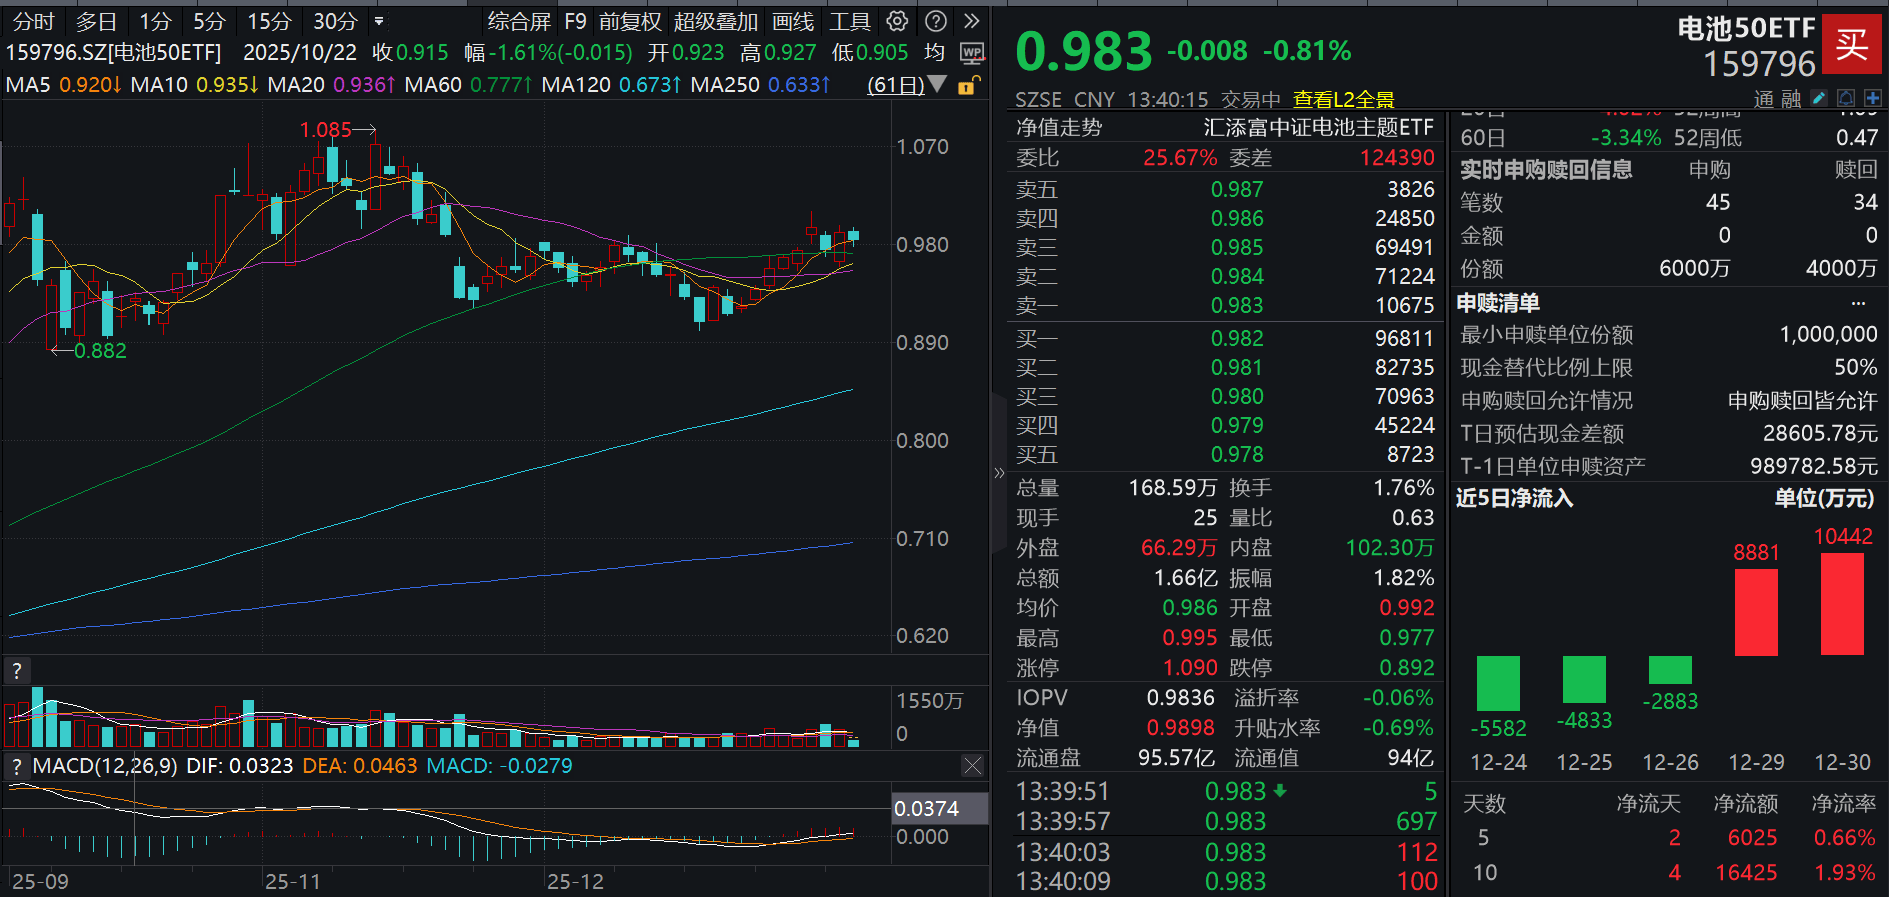
Task: Click the pencil edit icon near 通 融
Action: [1819, 98]
